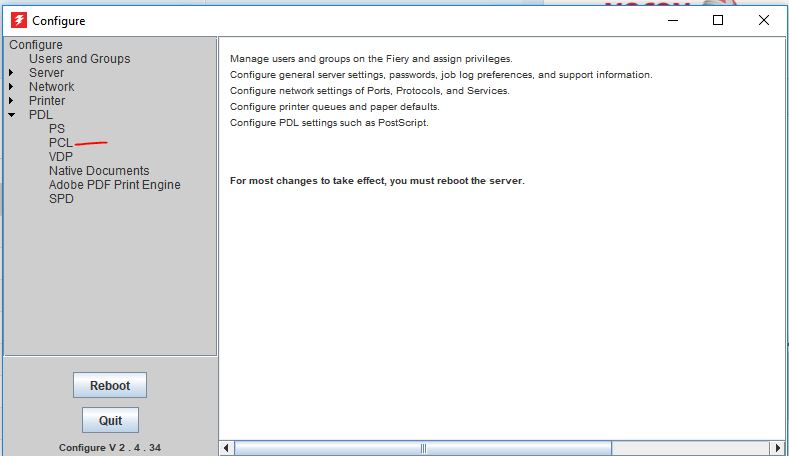This screenshot has height=456, width=789.
Task: Collapse the PDL tree node arrow
Action: coord(12,115)
